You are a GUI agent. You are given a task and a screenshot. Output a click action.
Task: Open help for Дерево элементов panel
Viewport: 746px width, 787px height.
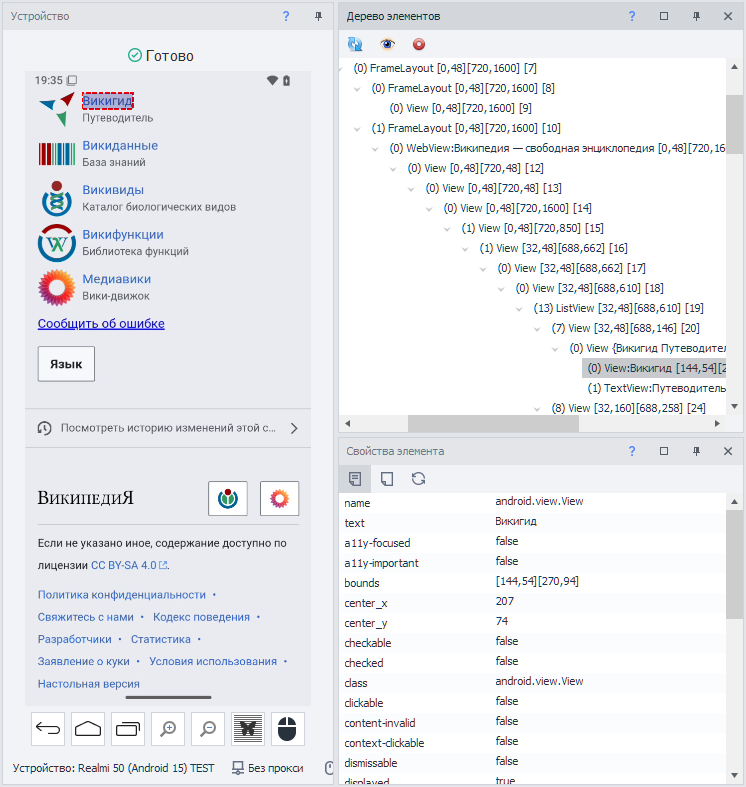[632, 16]
